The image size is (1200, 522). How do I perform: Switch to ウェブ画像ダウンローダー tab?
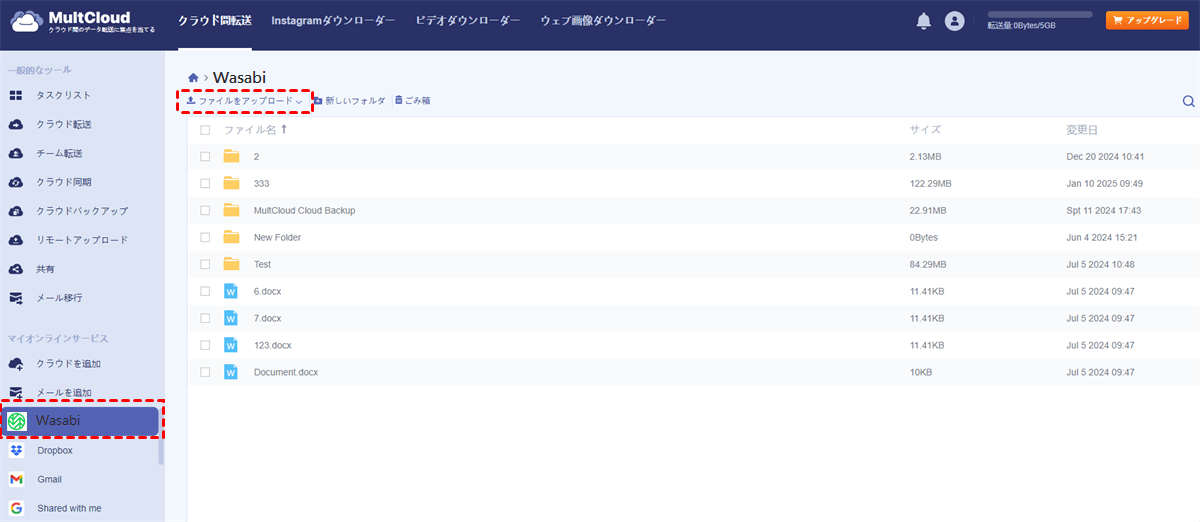[602, 21]
